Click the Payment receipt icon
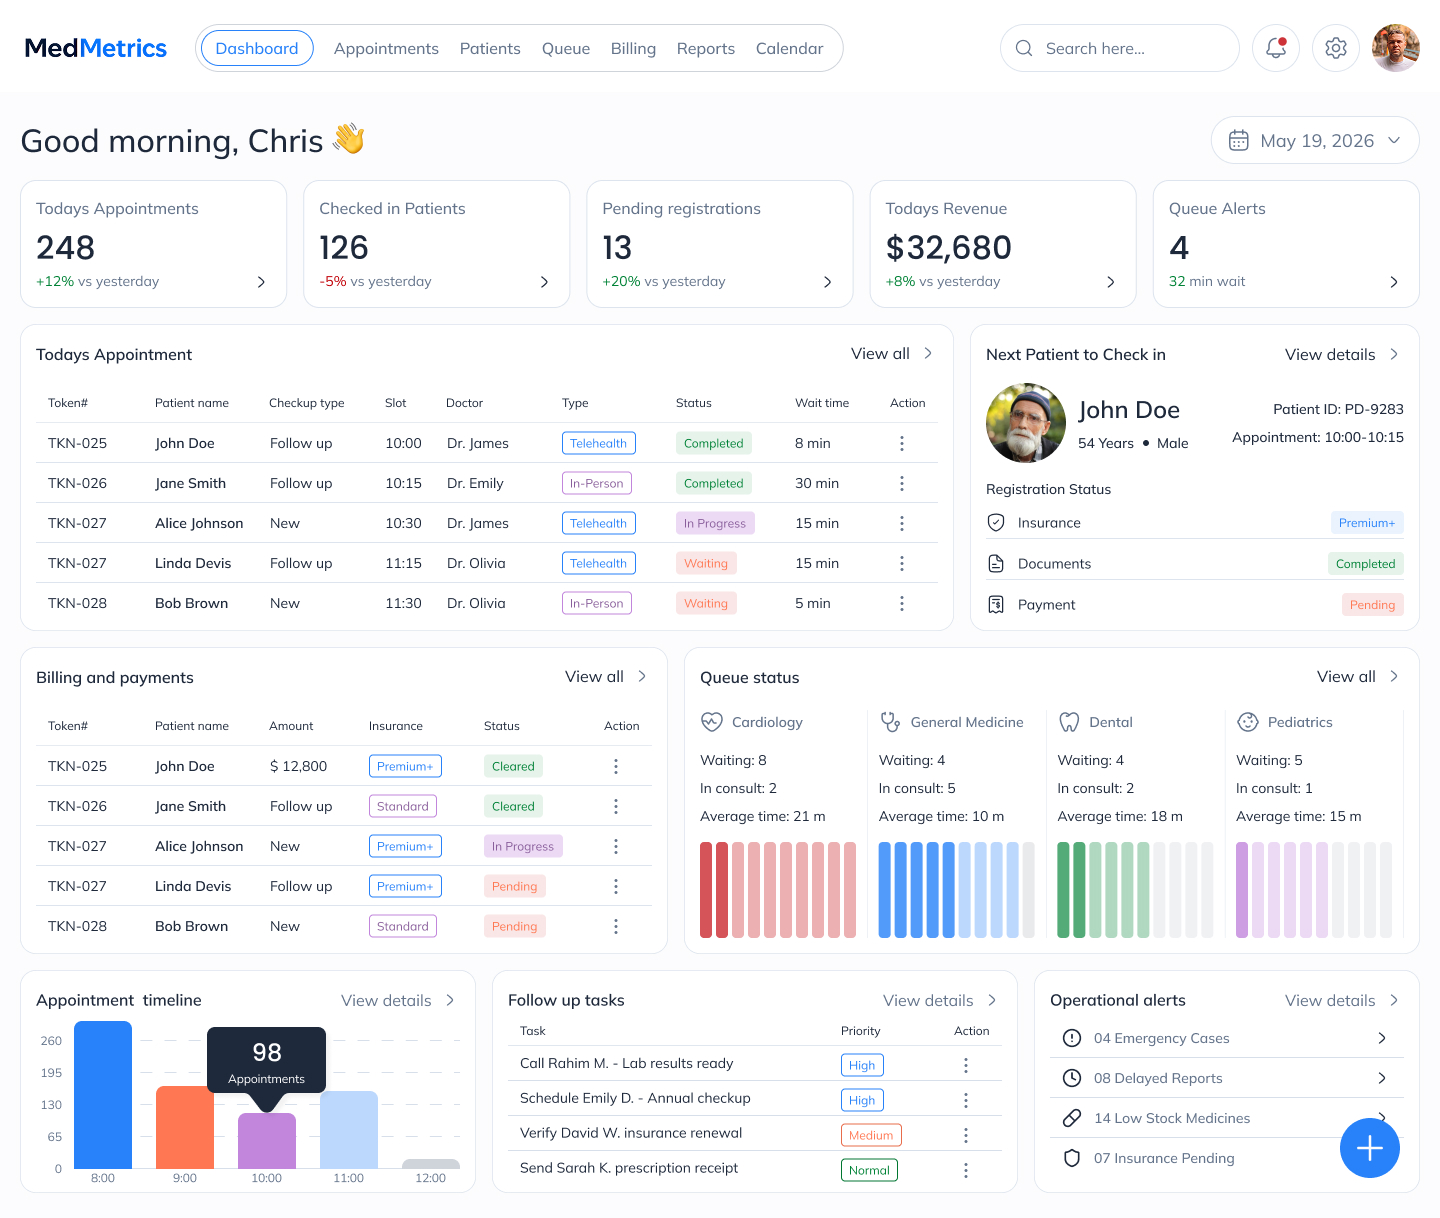1440x1218 pixels. [996, 604]
